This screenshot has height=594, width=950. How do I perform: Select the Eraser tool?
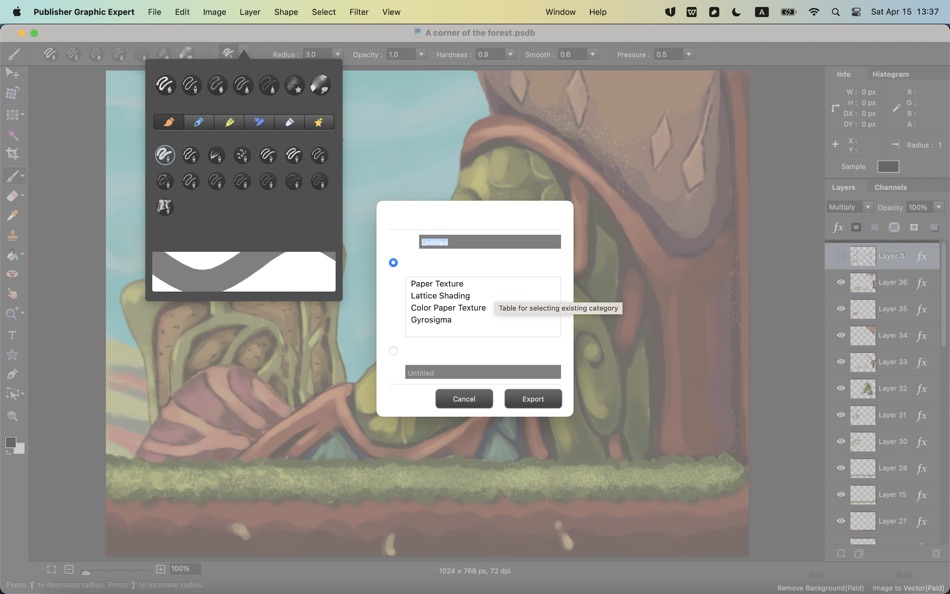12,195
